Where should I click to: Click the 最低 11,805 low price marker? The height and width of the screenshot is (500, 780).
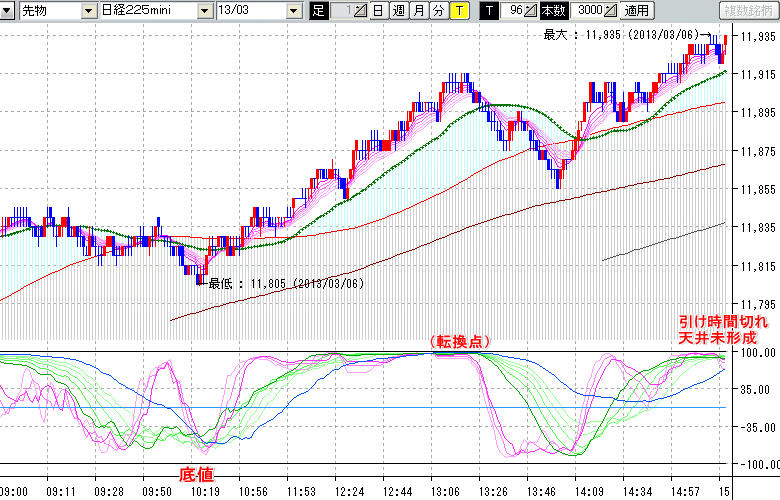285,284
